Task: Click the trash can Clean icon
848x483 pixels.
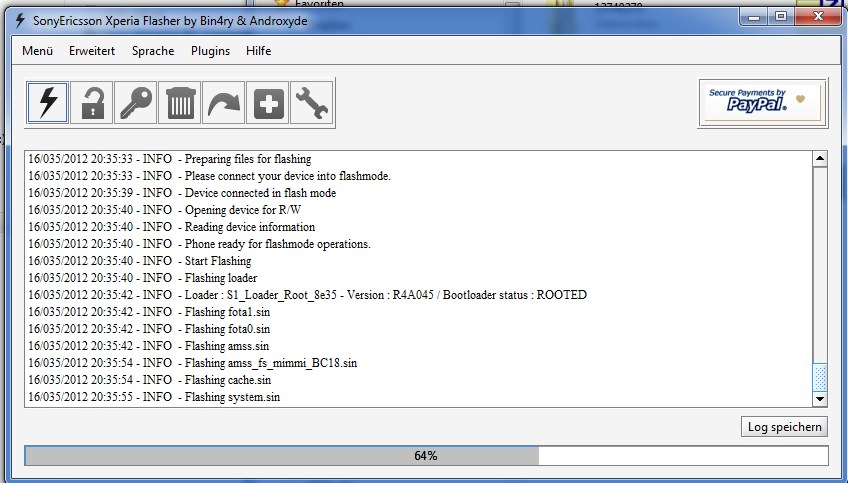Action: tap(180, 103)
